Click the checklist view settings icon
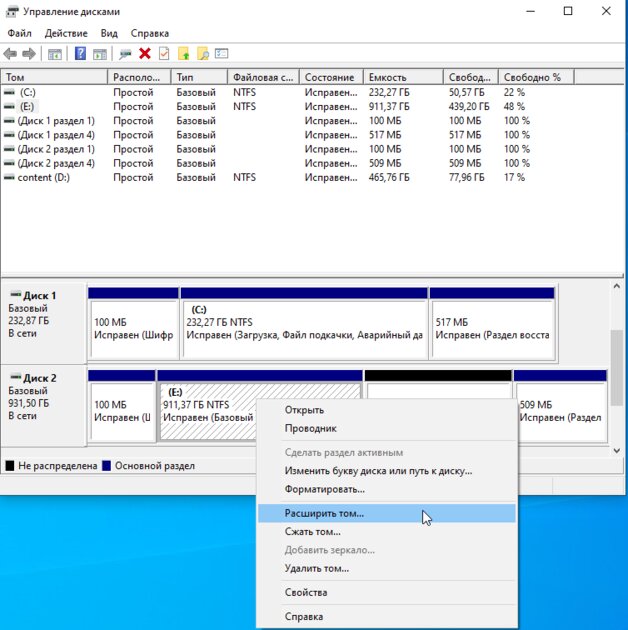628x630 pixels. coord(221,53)
